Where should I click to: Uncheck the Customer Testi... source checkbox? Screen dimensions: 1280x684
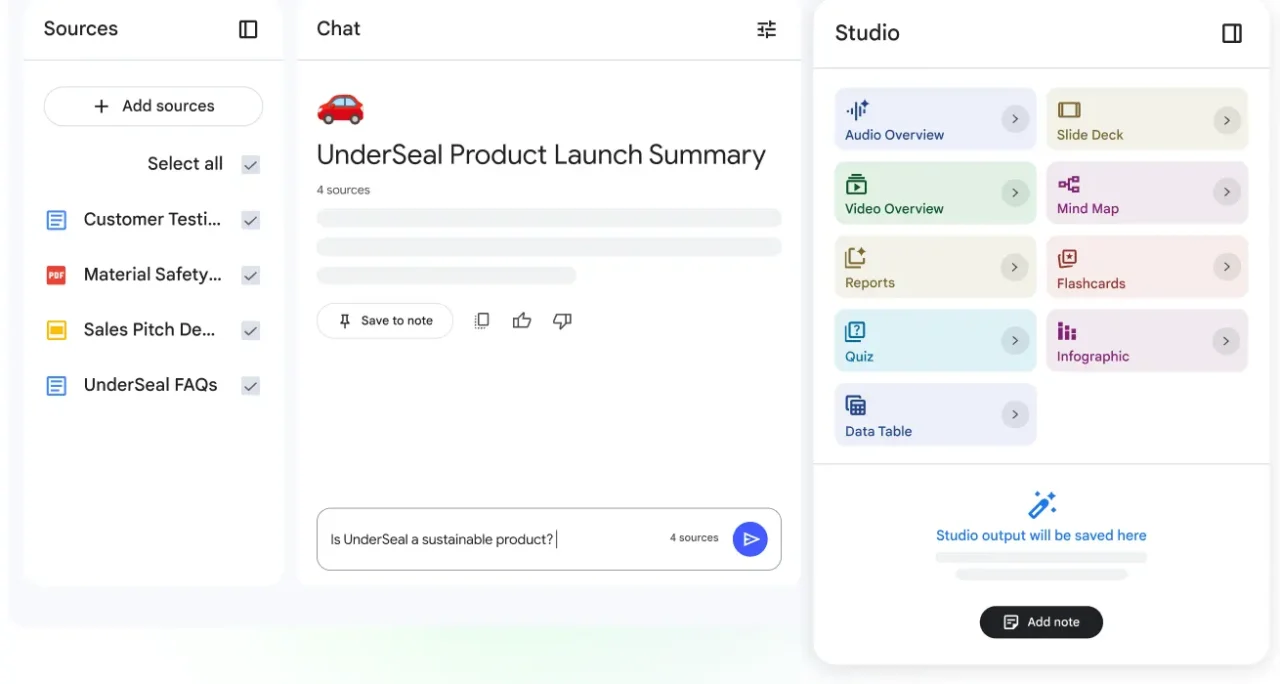point(251,220)
